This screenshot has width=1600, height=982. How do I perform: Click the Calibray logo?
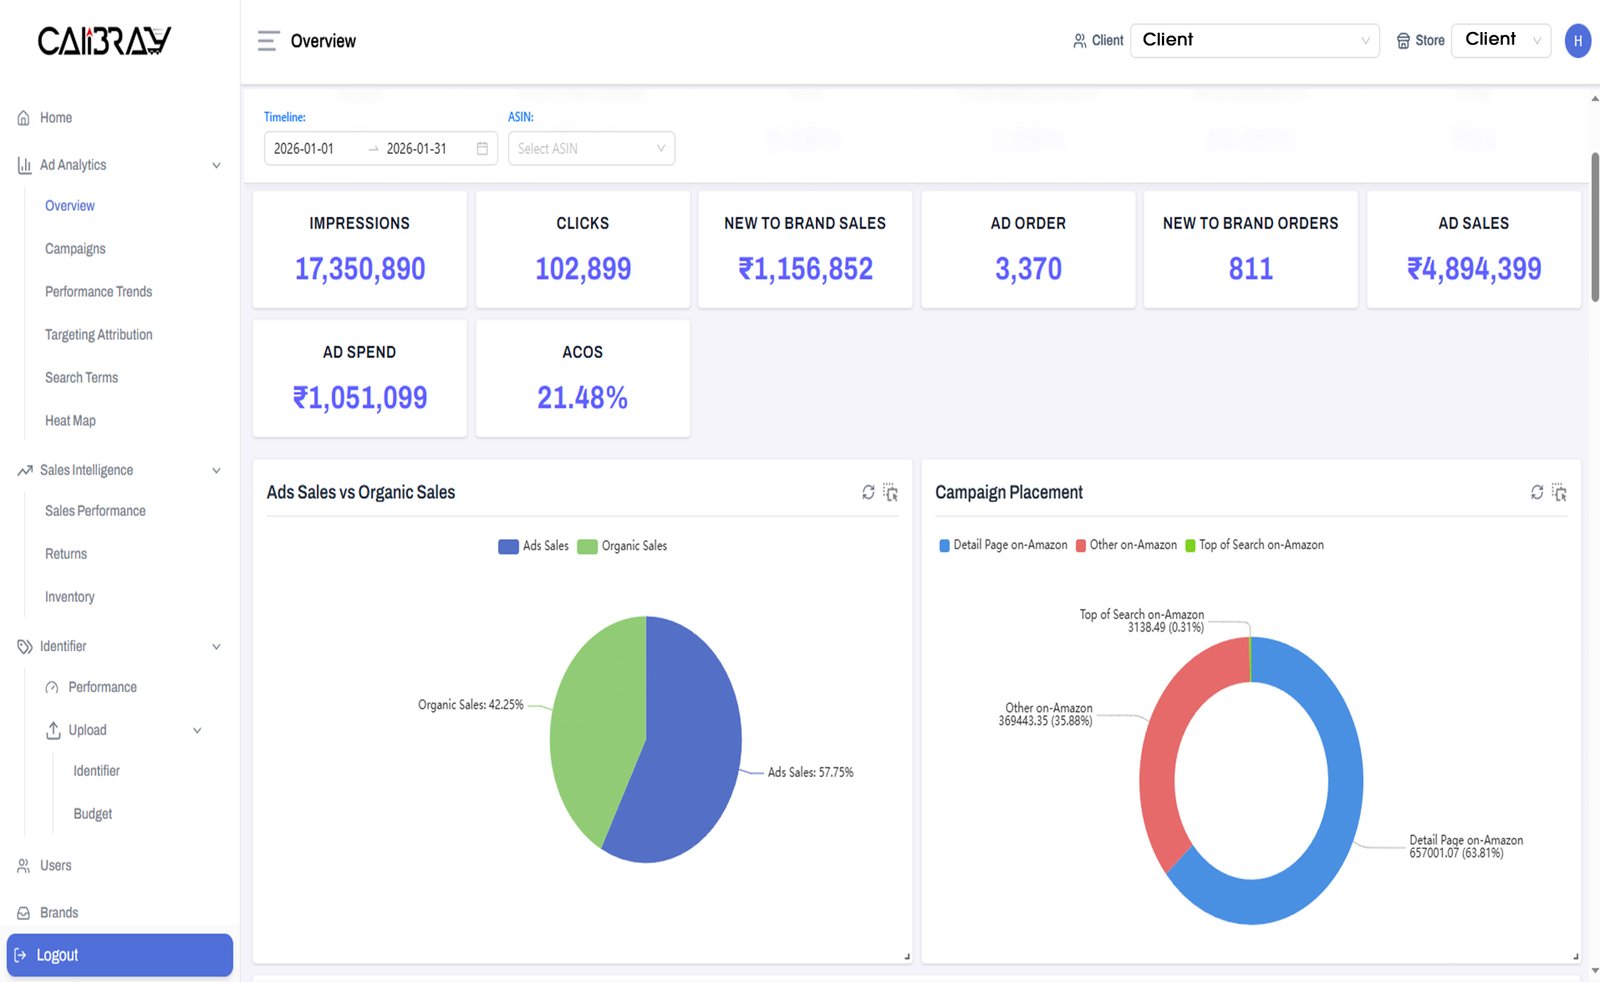click(105, 41)
